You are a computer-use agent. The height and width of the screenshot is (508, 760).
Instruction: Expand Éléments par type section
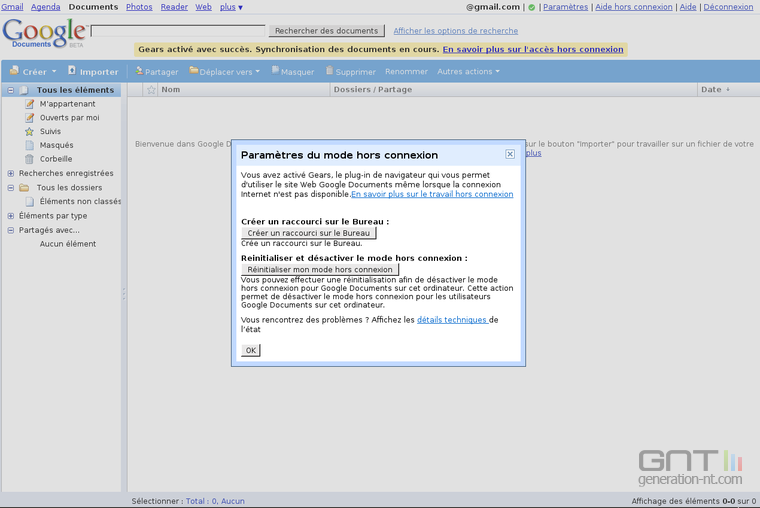(x=11, y=216)
